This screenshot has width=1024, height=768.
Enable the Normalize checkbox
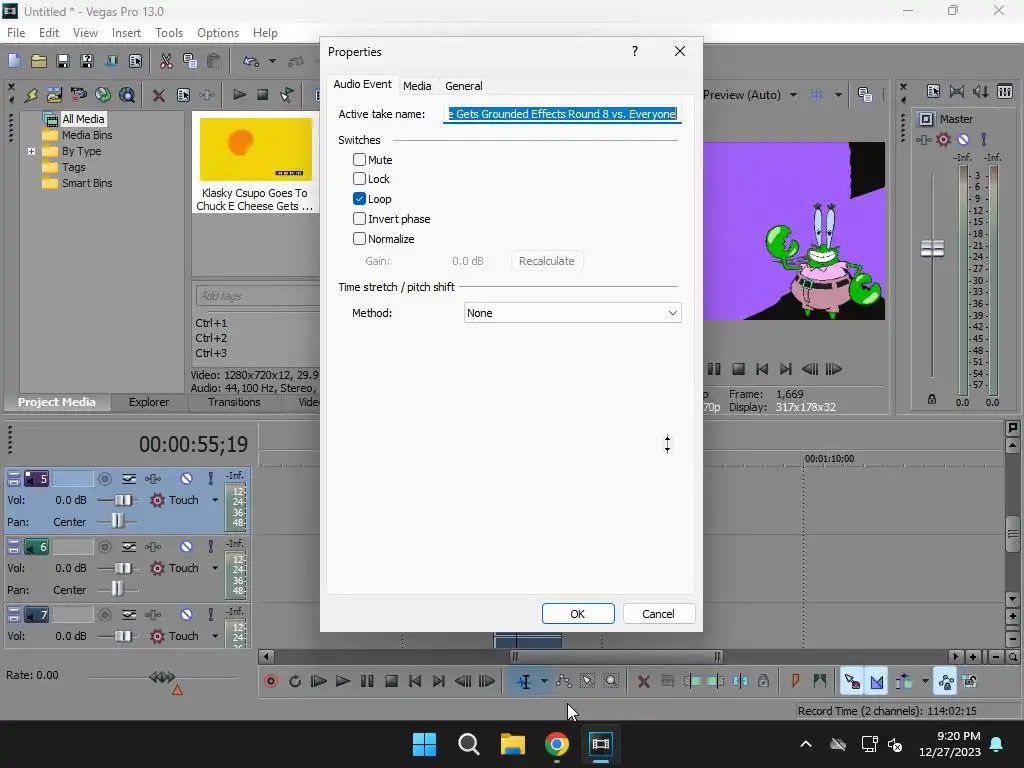coord(359,238)
